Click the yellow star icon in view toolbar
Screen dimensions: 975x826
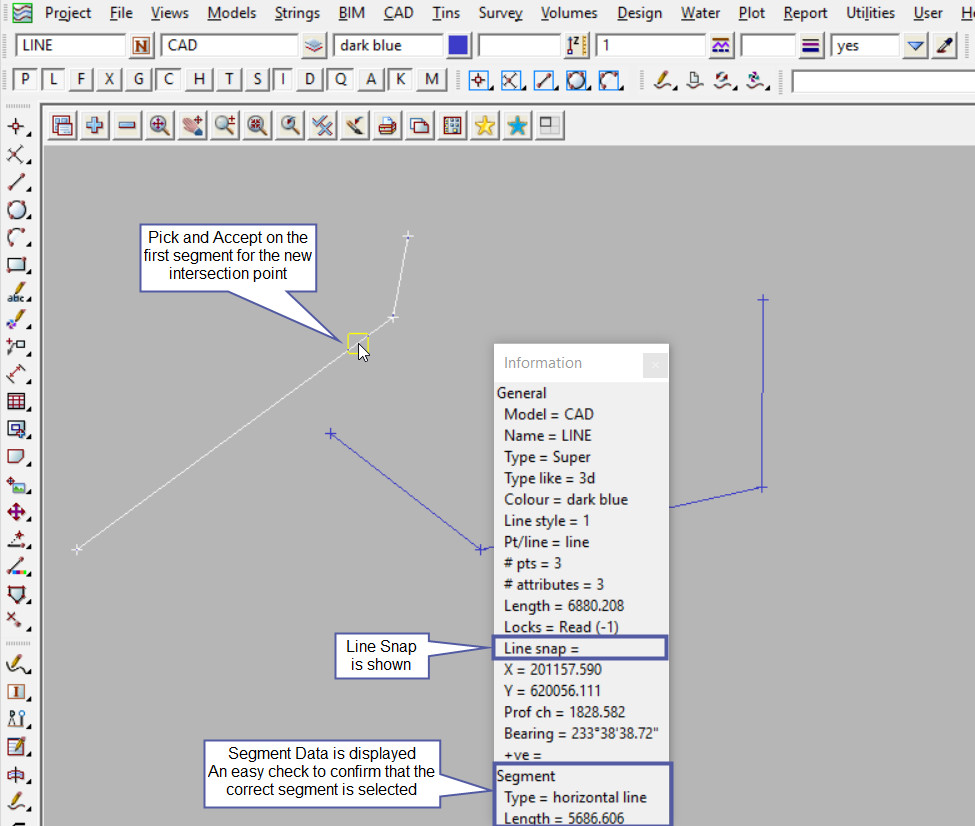click(485, 125)
